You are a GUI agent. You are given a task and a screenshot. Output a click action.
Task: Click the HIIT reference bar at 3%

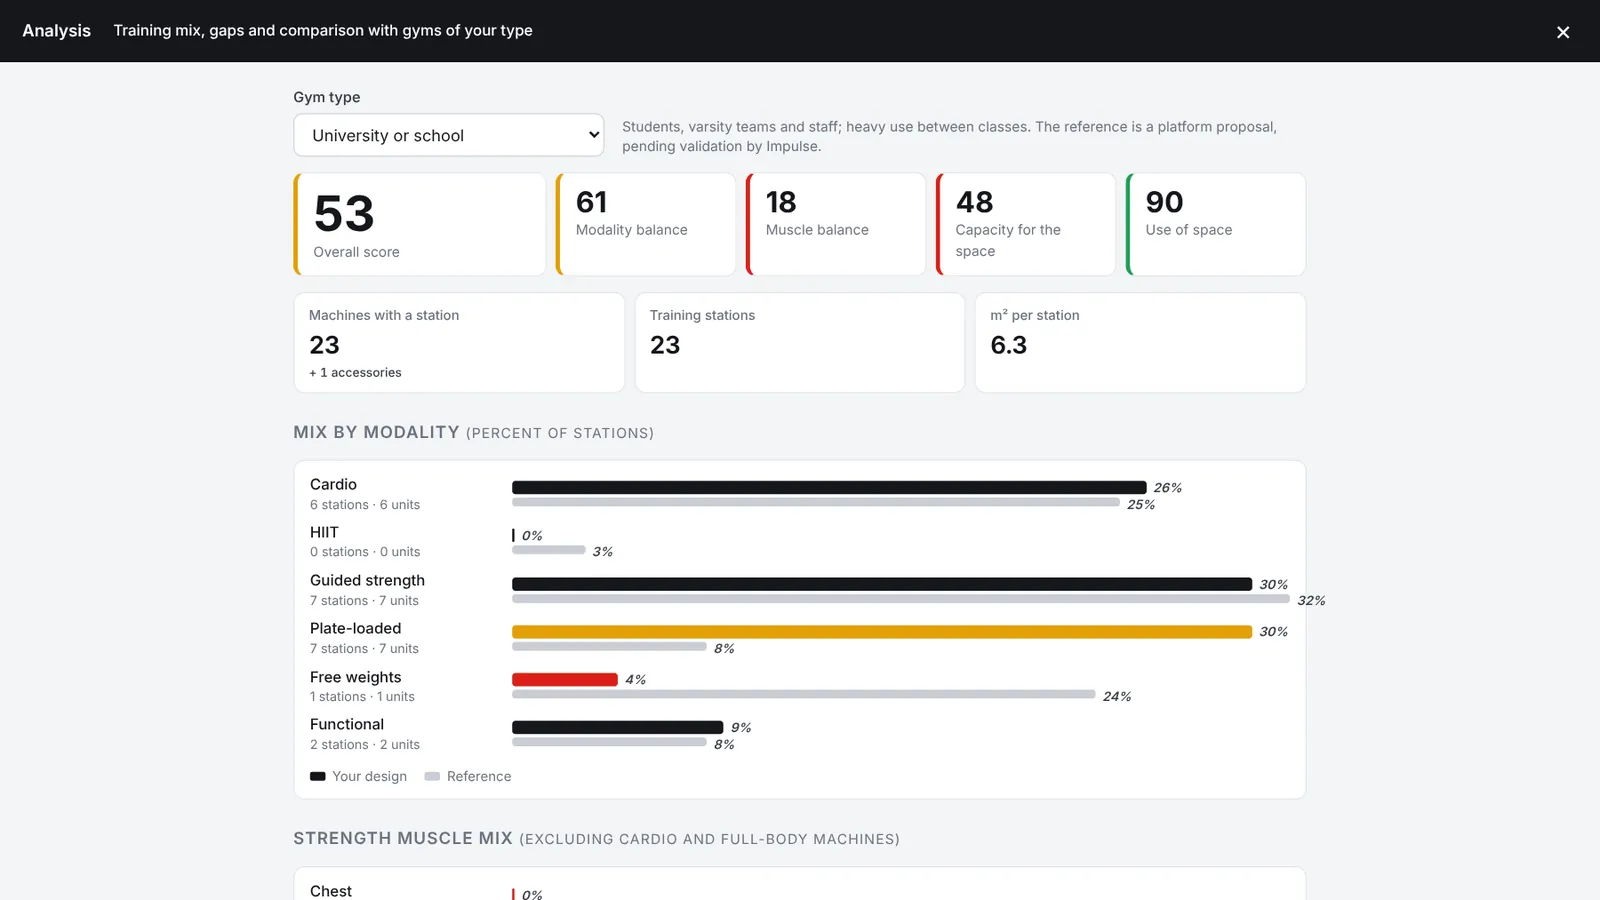click(x=548, y=549)
